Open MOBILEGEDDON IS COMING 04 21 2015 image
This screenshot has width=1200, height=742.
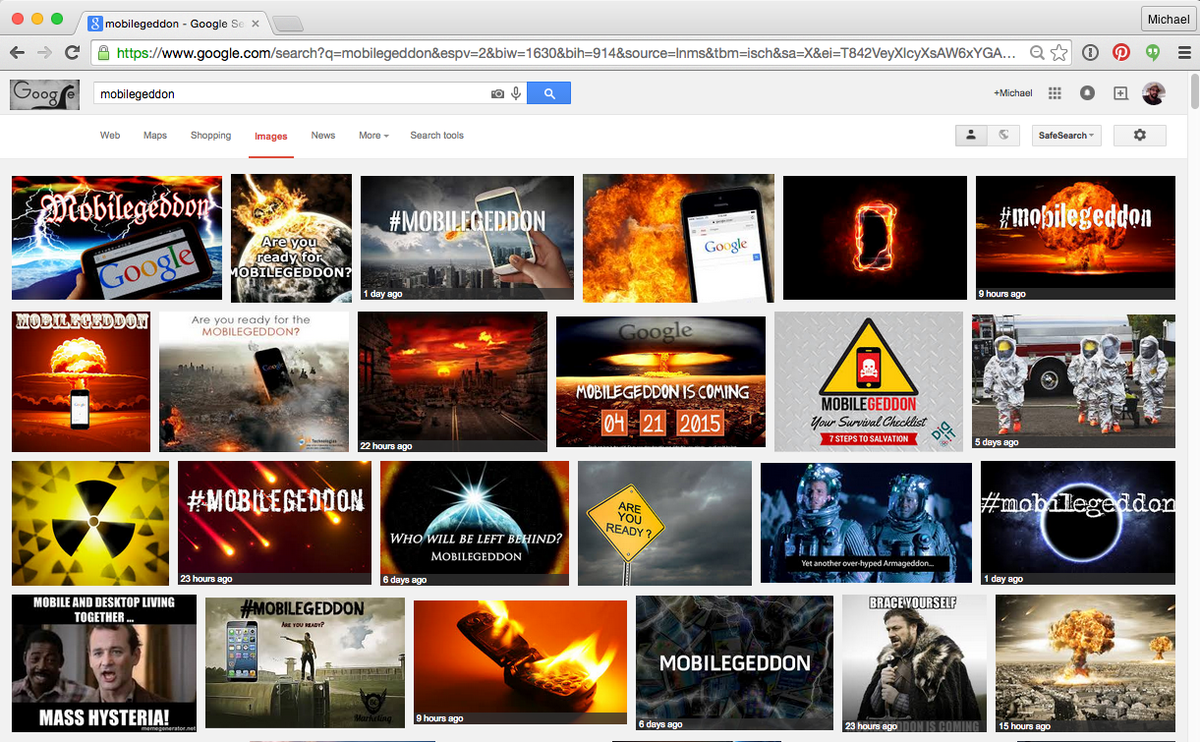[x=661, y=382]
